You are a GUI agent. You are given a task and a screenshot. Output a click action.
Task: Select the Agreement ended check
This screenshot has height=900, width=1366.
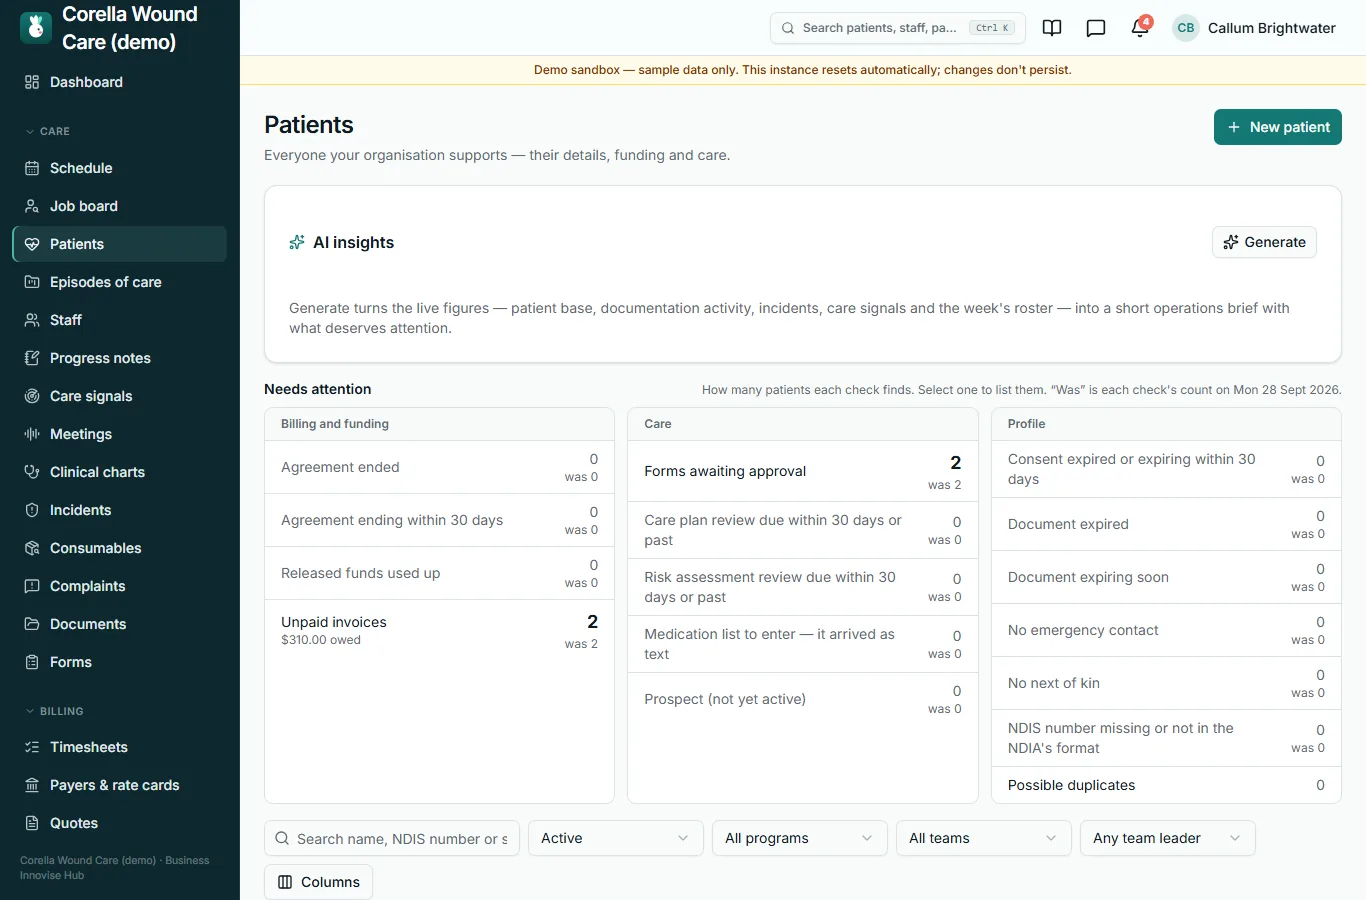point(439,467)
